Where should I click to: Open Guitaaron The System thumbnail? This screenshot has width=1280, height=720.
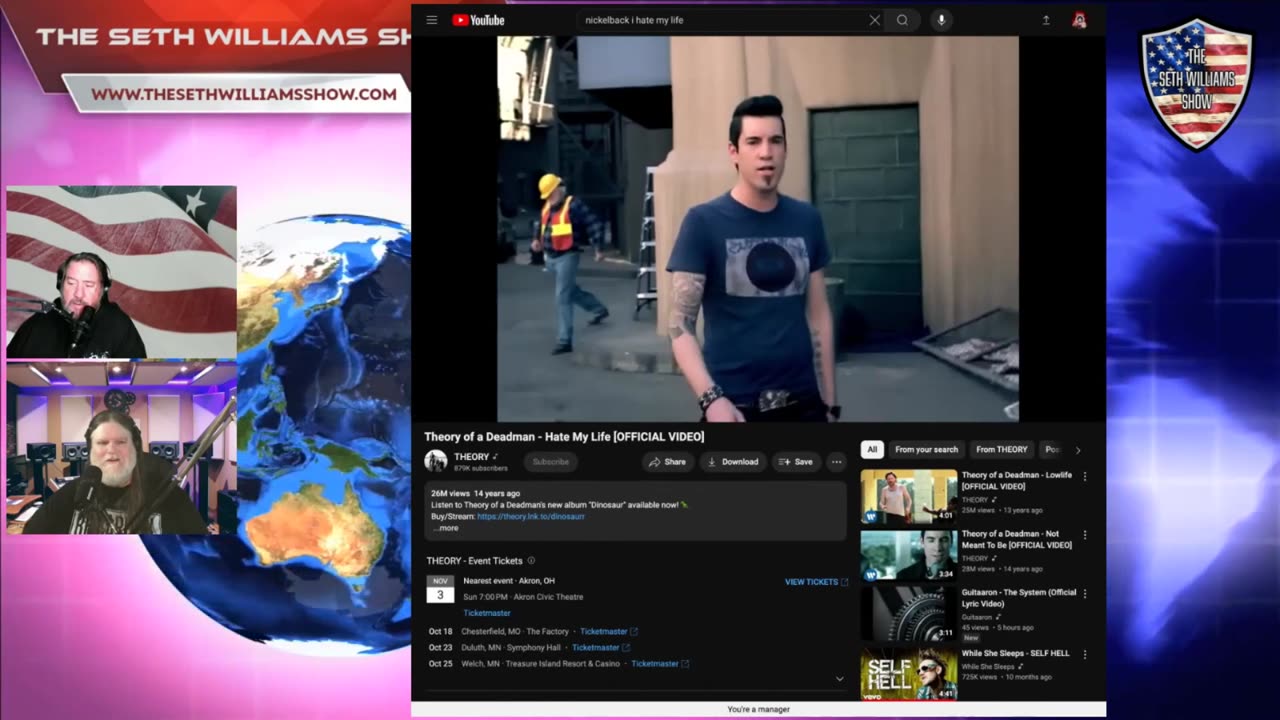point(909,614)
